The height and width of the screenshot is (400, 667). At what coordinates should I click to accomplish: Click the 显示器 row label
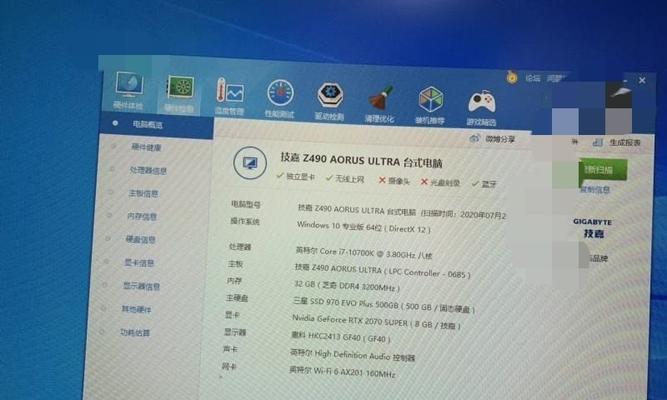tap(235, 332)
